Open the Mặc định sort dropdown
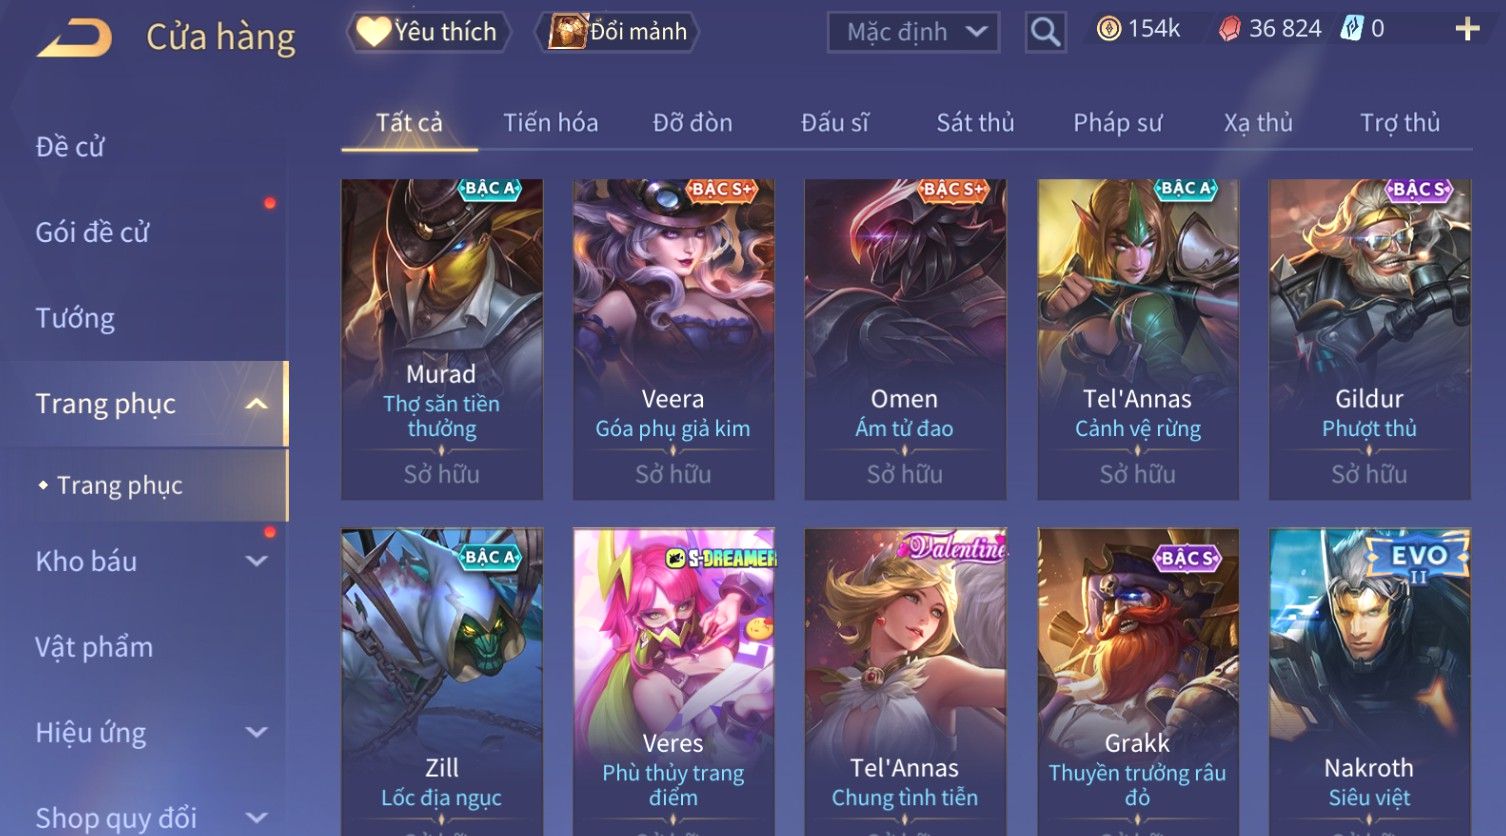Image resolution: width=1506 pixels, height=836 pixels. 914,32
